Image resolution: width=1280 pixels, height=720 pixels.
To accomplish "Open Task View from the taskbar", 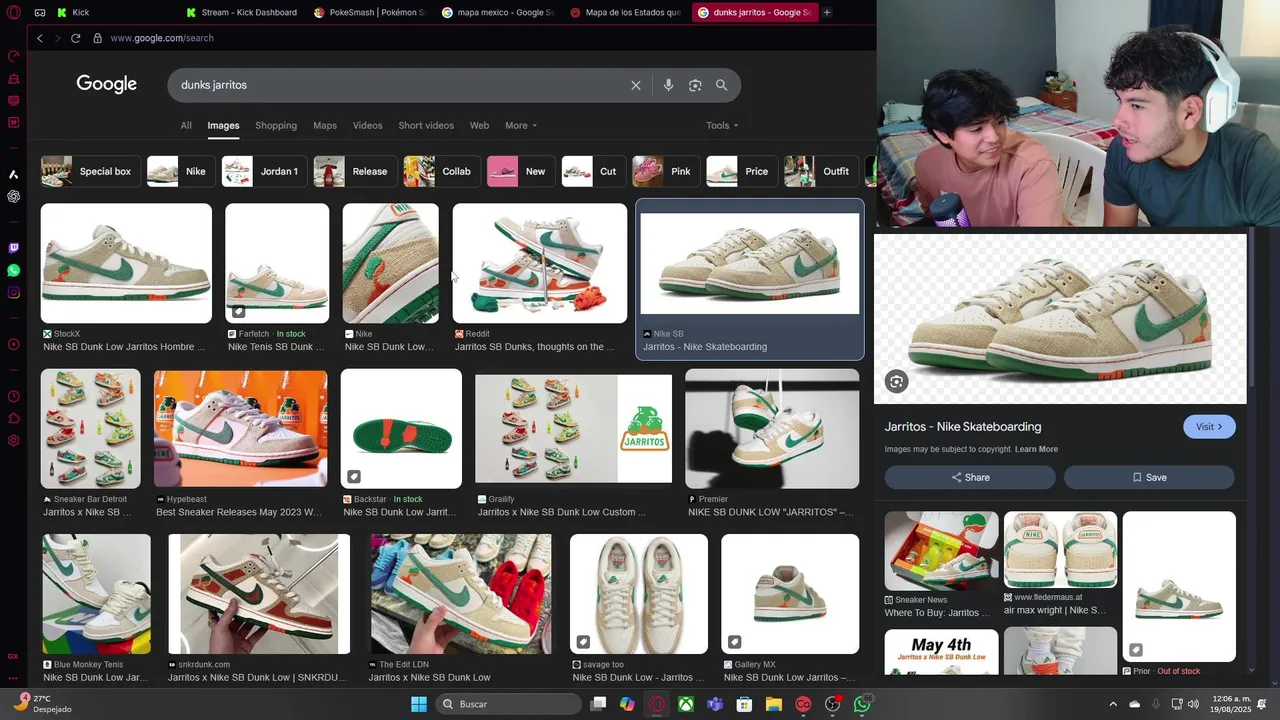I will 598,704.
